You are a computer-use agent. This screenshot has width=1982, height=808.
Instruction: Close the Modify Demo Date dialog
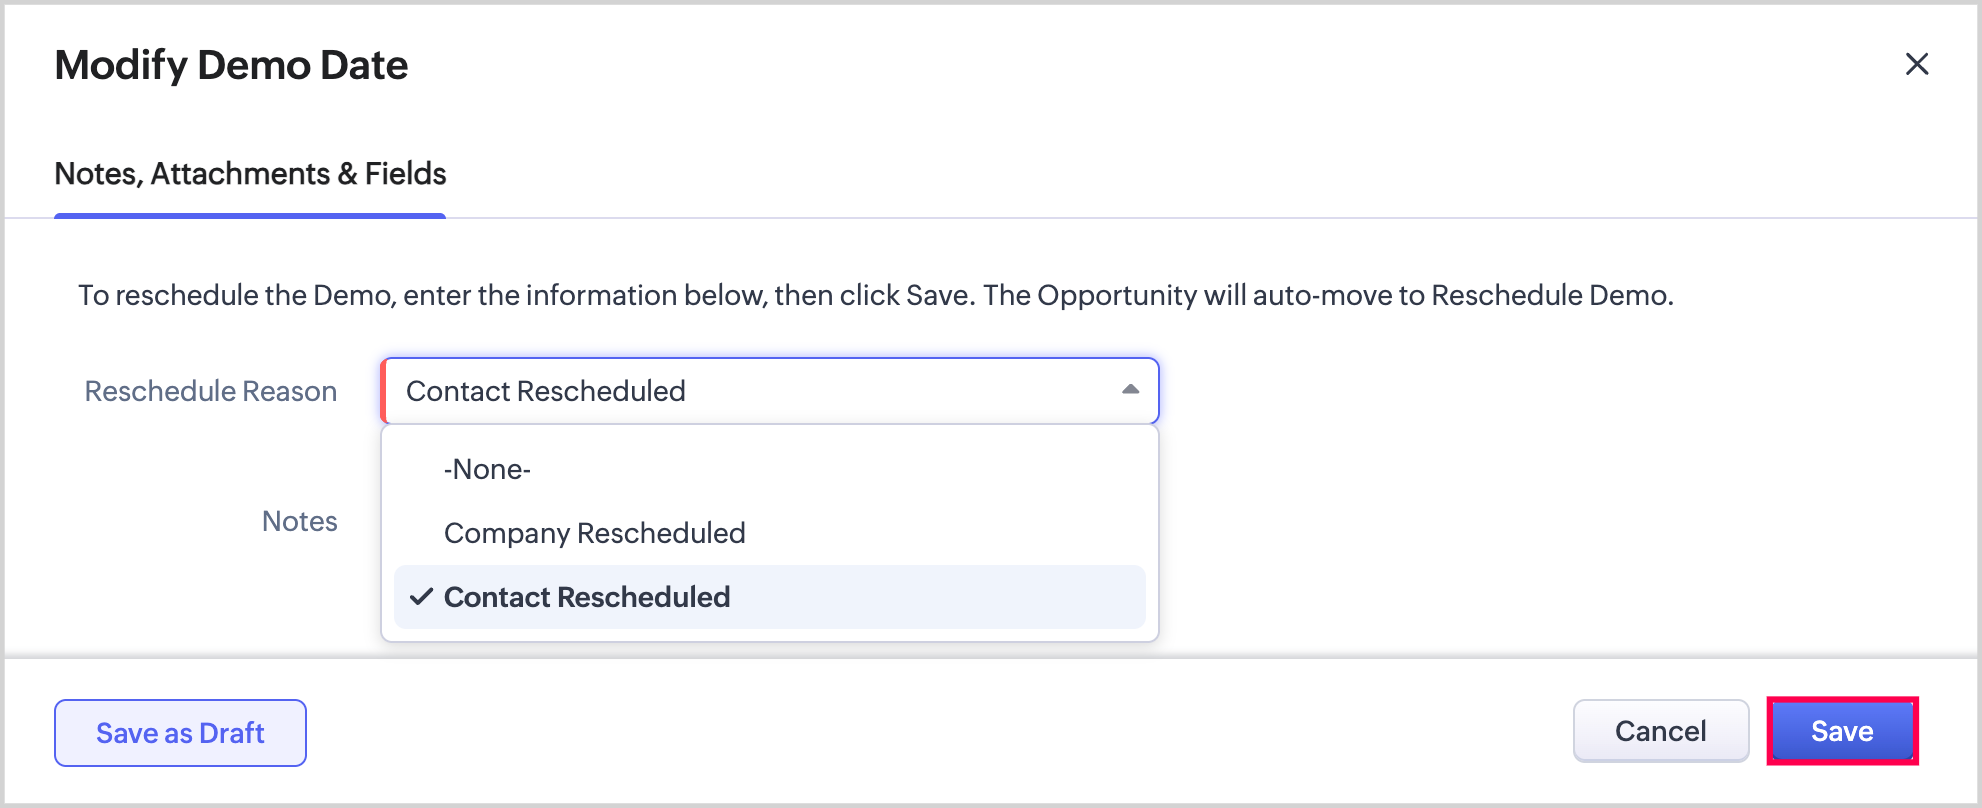pyautogui.click(x=1916, y=64)
